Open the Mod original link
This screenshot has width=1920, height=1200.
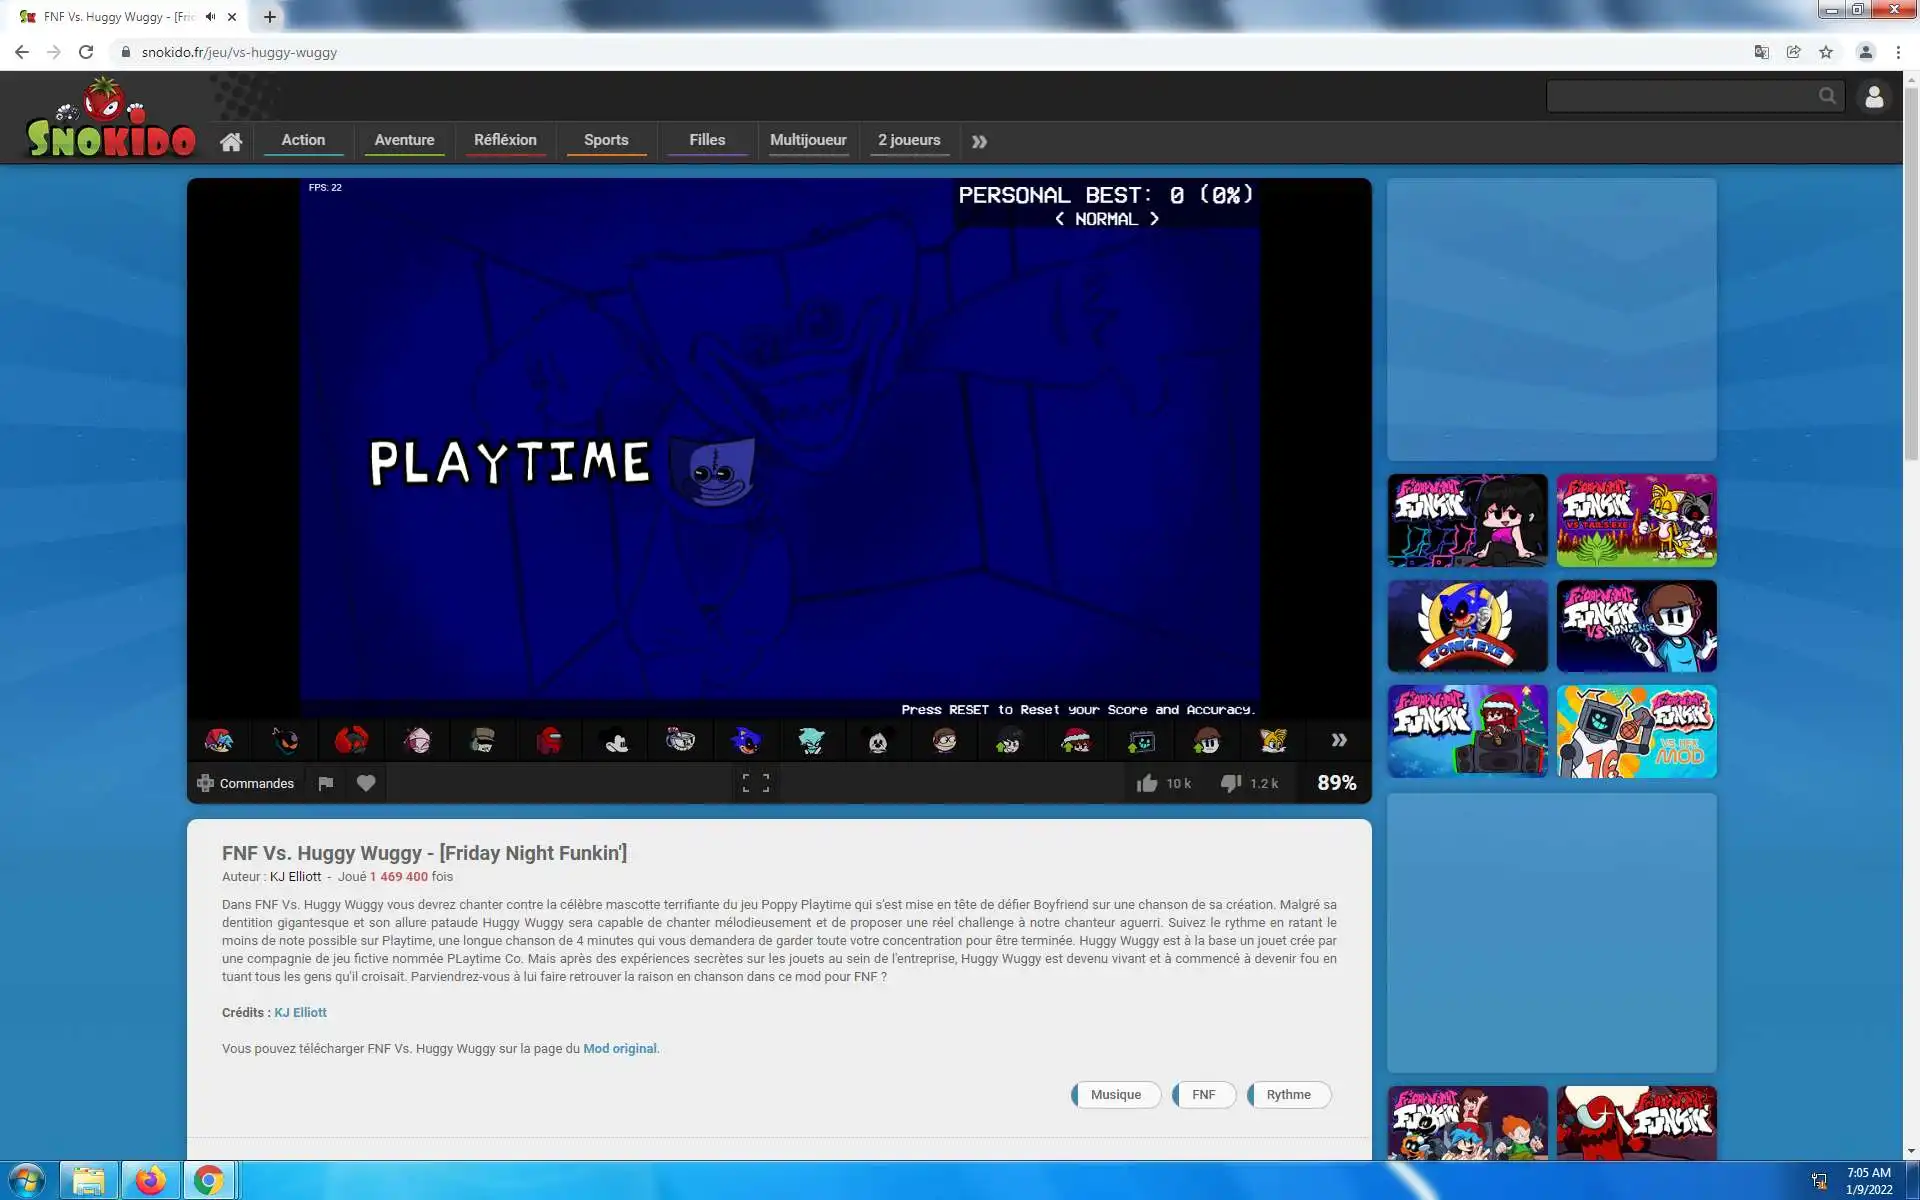(619, 1048)
